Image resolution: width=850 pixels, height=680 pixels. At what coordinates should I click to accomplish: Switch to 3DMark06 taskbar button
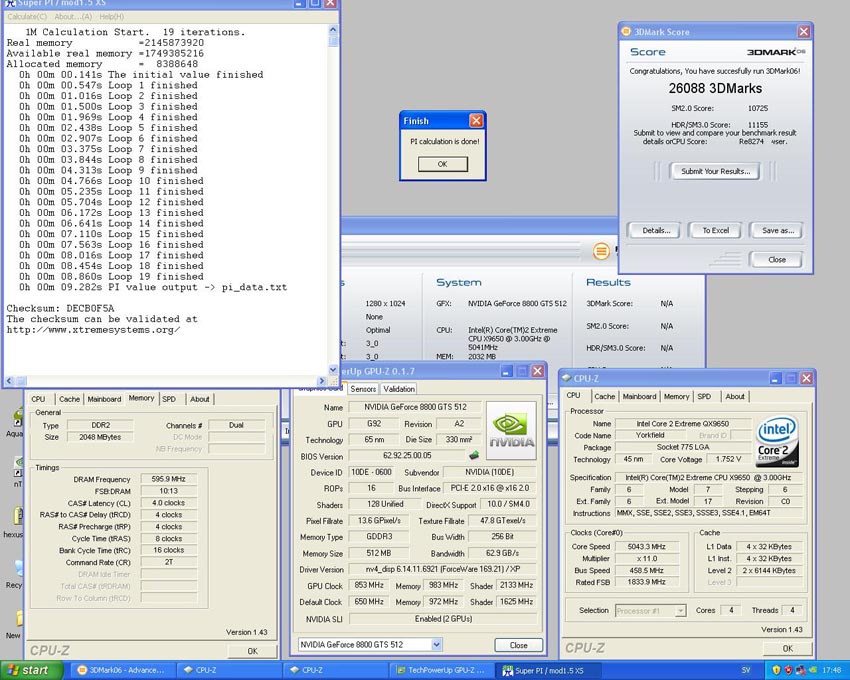pos(125,670)
